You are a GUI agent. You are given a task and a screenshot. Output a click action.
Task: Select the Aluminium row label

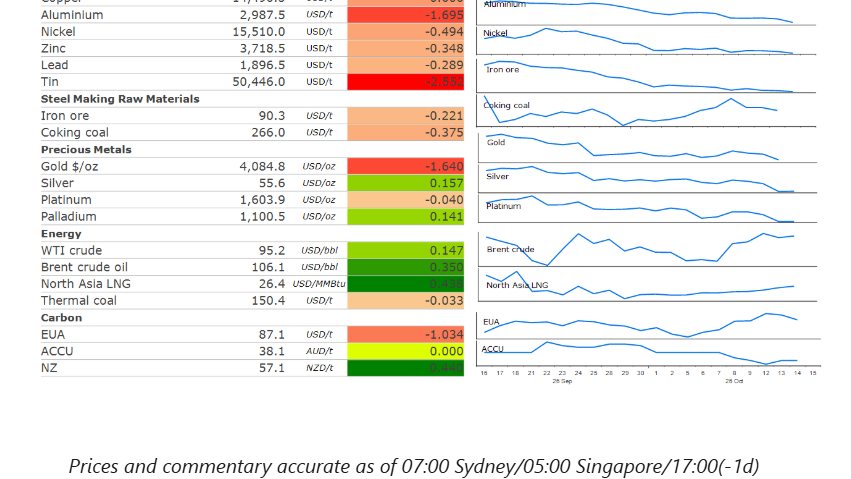(72, 15)
